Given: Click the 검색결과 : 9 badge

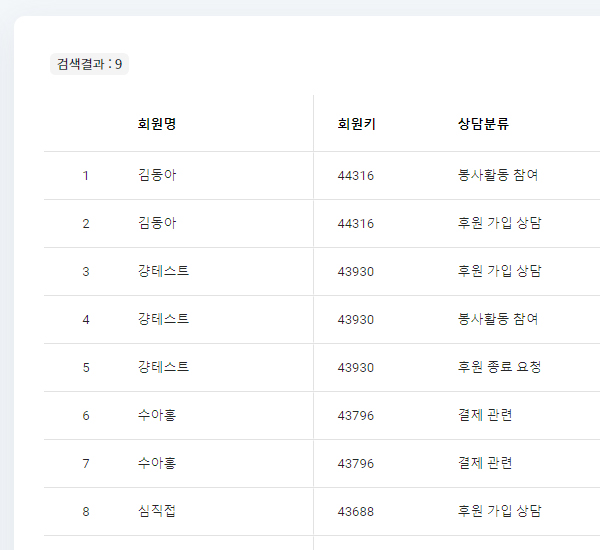Looking at the screenshot, I should point(89,64).
